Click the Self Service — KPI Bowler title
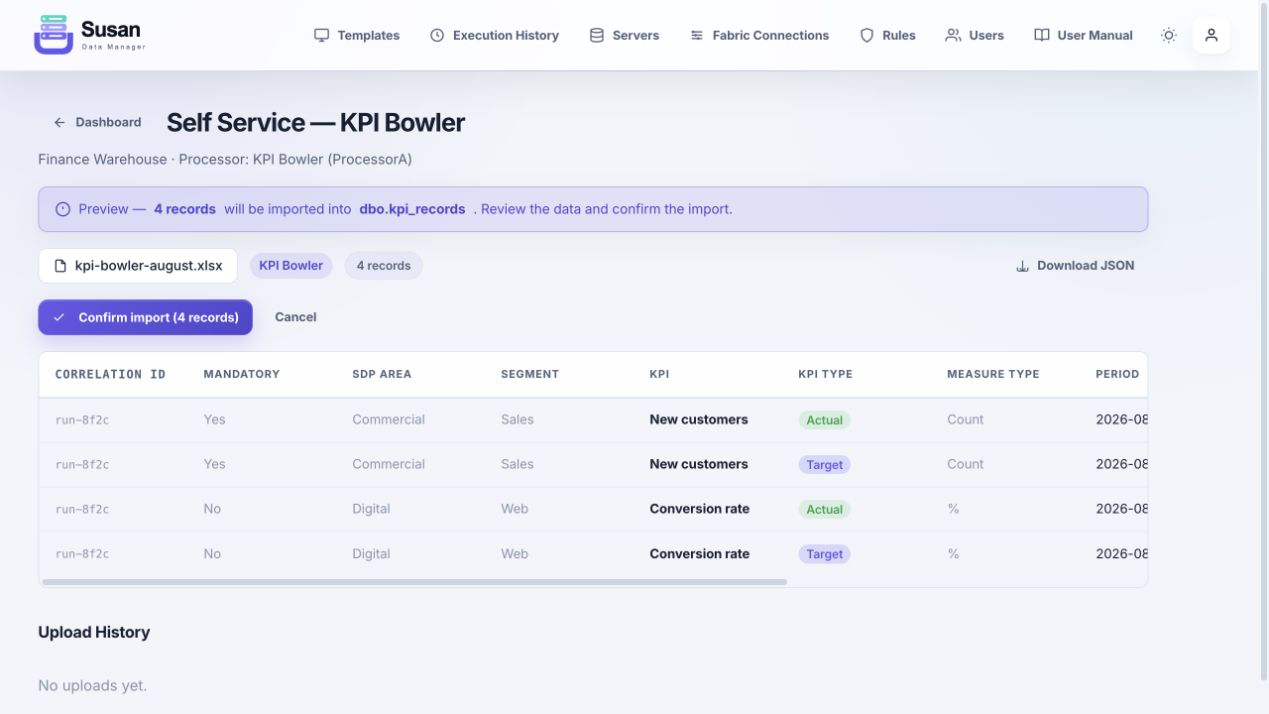Image resolution: width=1269 pixels, height=714 pixels. 316,122
